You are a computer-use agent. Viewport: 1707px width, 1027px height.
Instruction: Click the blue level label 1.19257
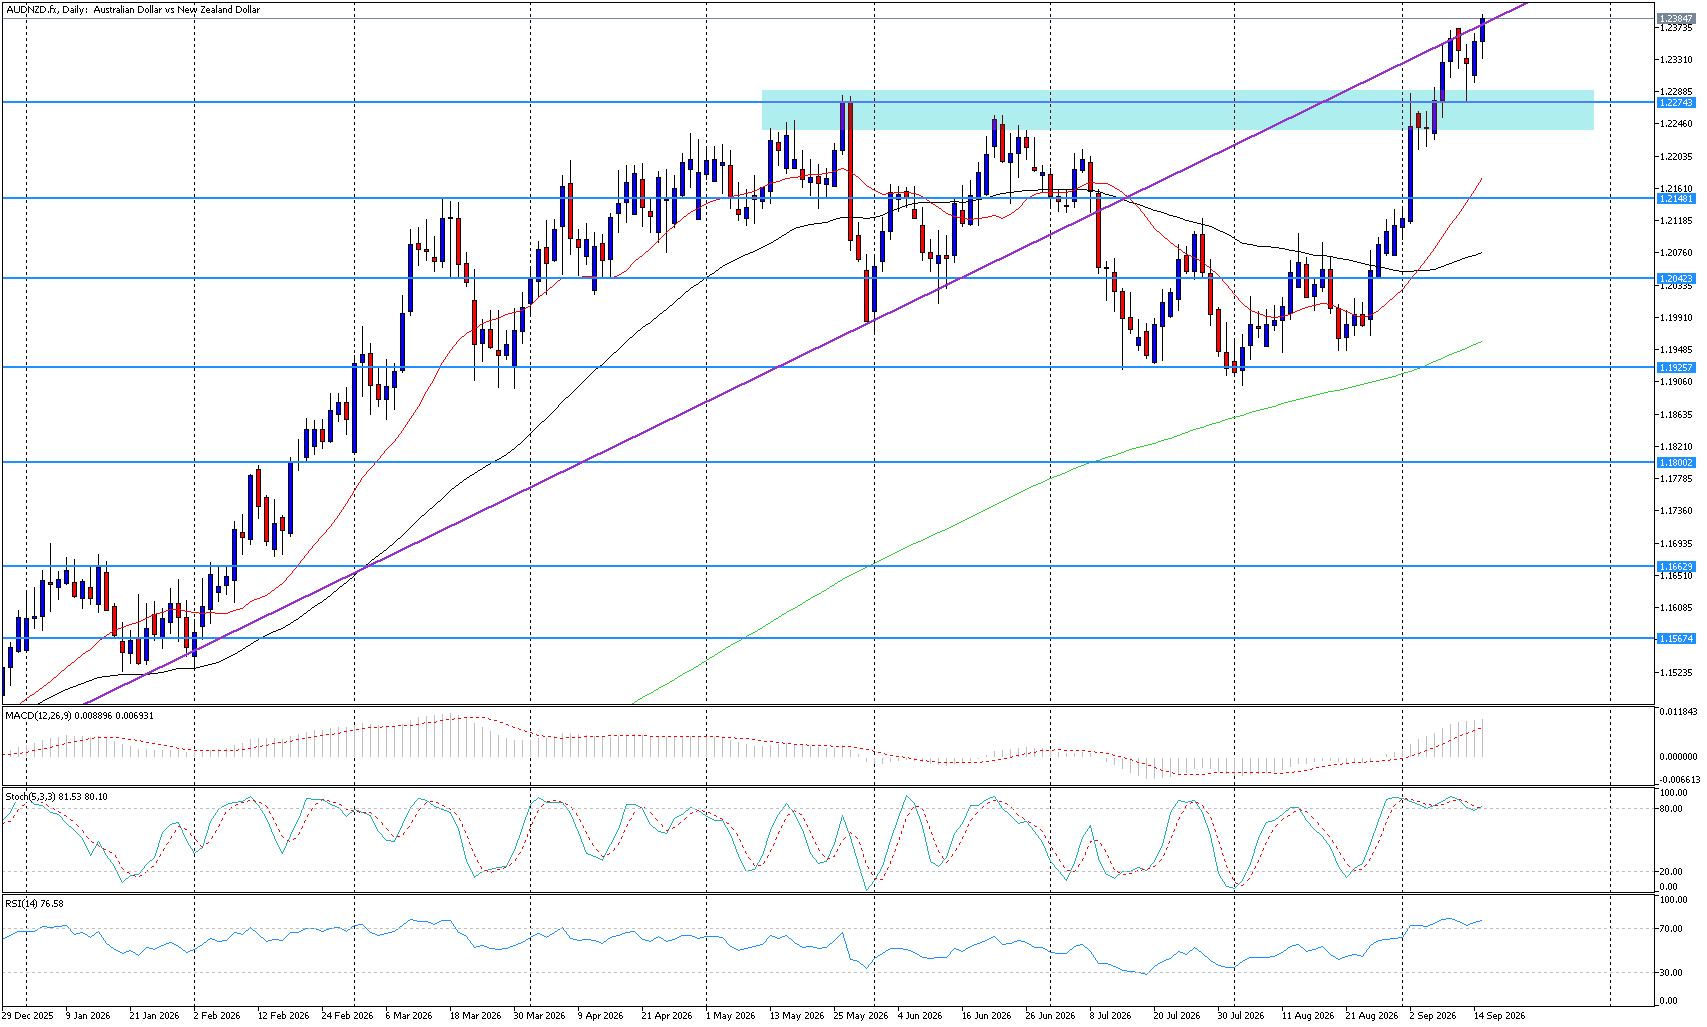click(1676, 368)
